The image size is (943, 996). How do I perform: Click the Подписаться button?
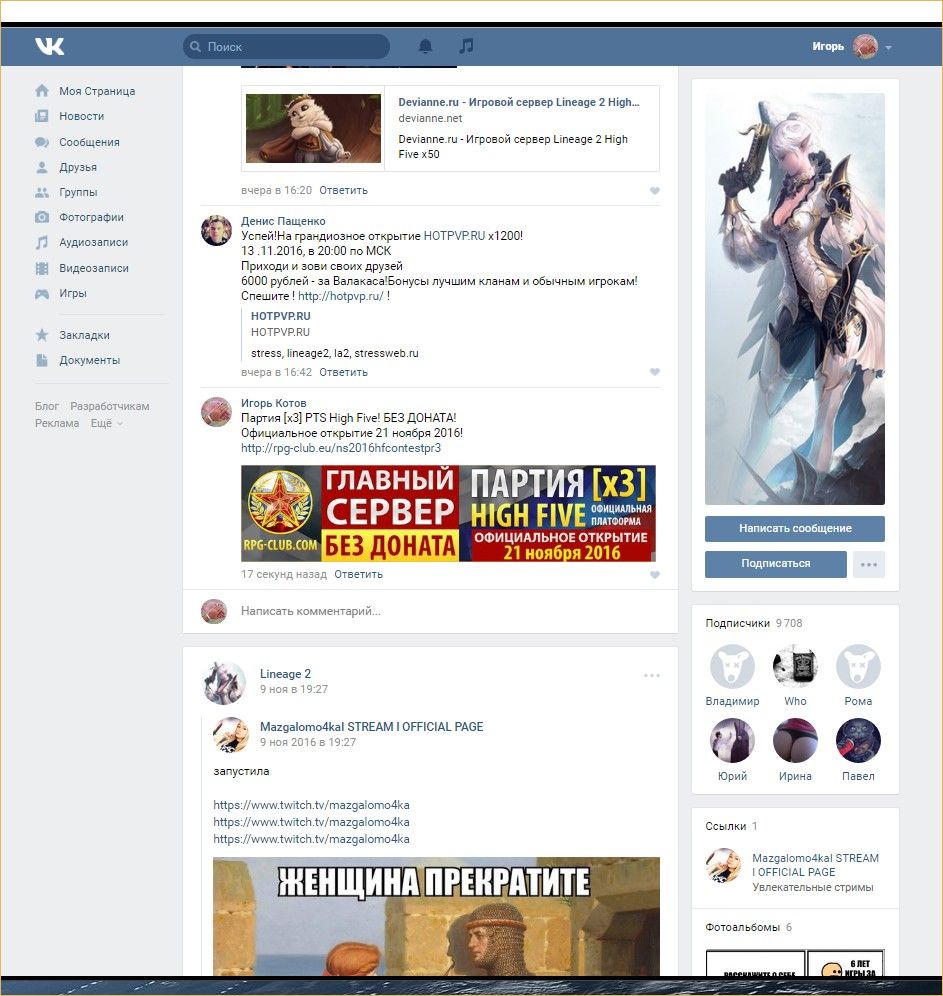click(x=775, y=564)
